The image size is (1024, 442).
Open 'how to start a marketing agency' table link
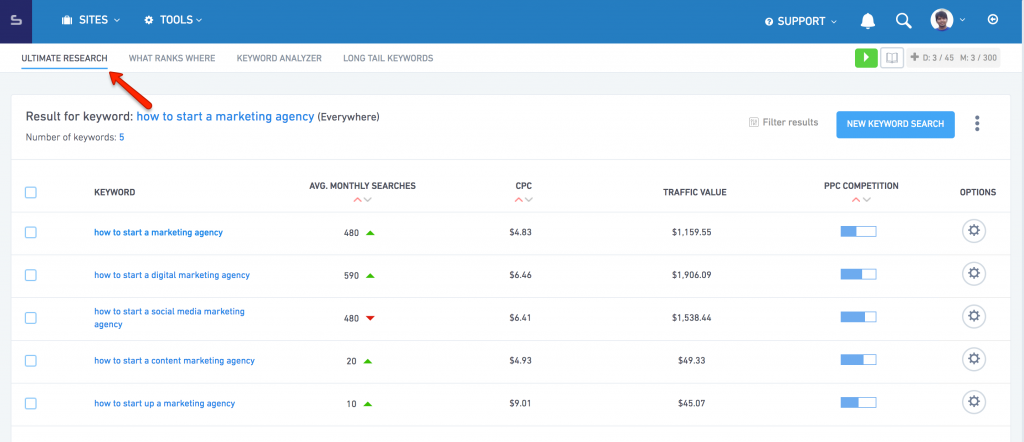tap(158, 232)
